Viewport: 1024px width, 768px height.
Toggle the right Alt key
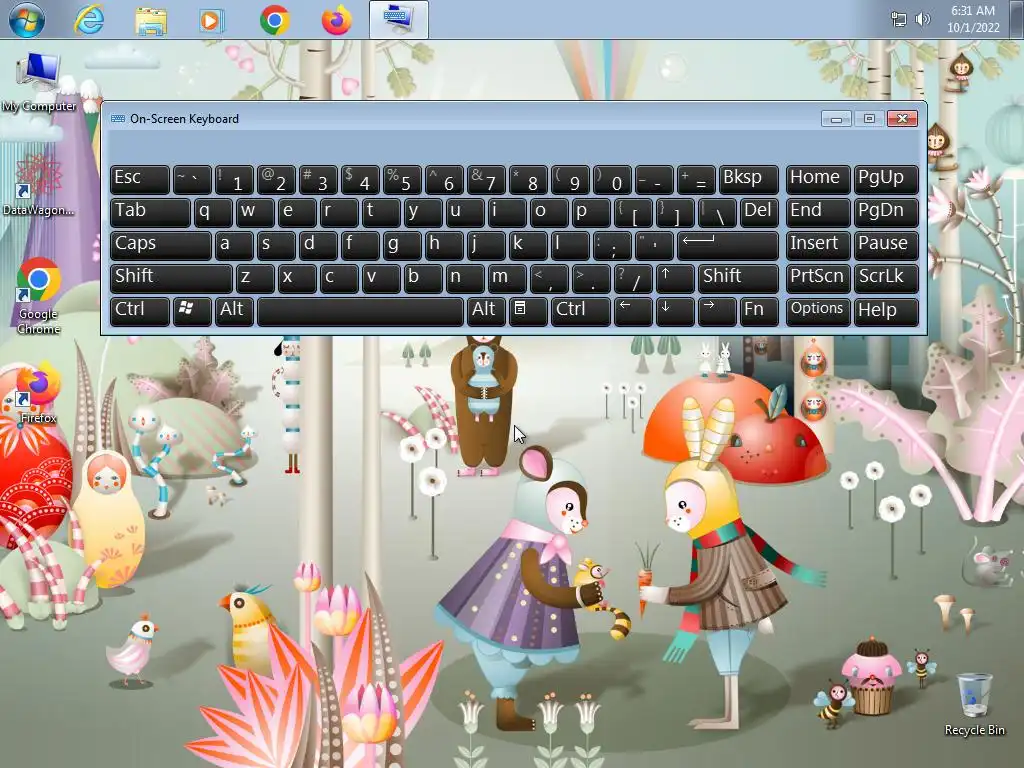[x=486, y=311]
